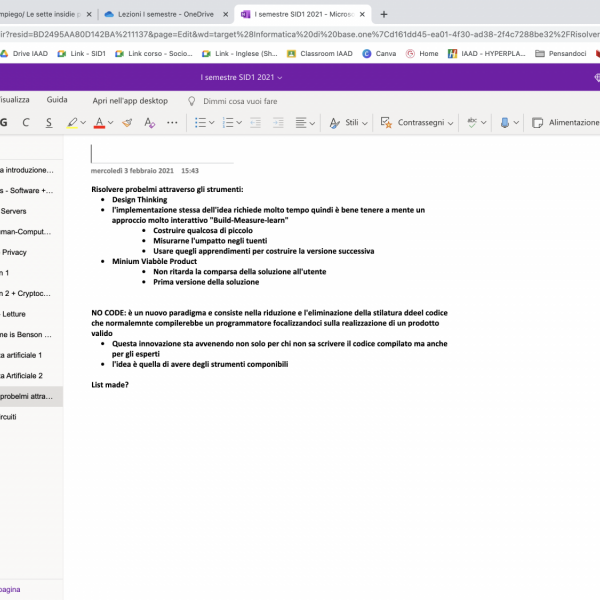Open Pensandoci bookmarks folder
This screenshot has height=600, width=600.
561,54
